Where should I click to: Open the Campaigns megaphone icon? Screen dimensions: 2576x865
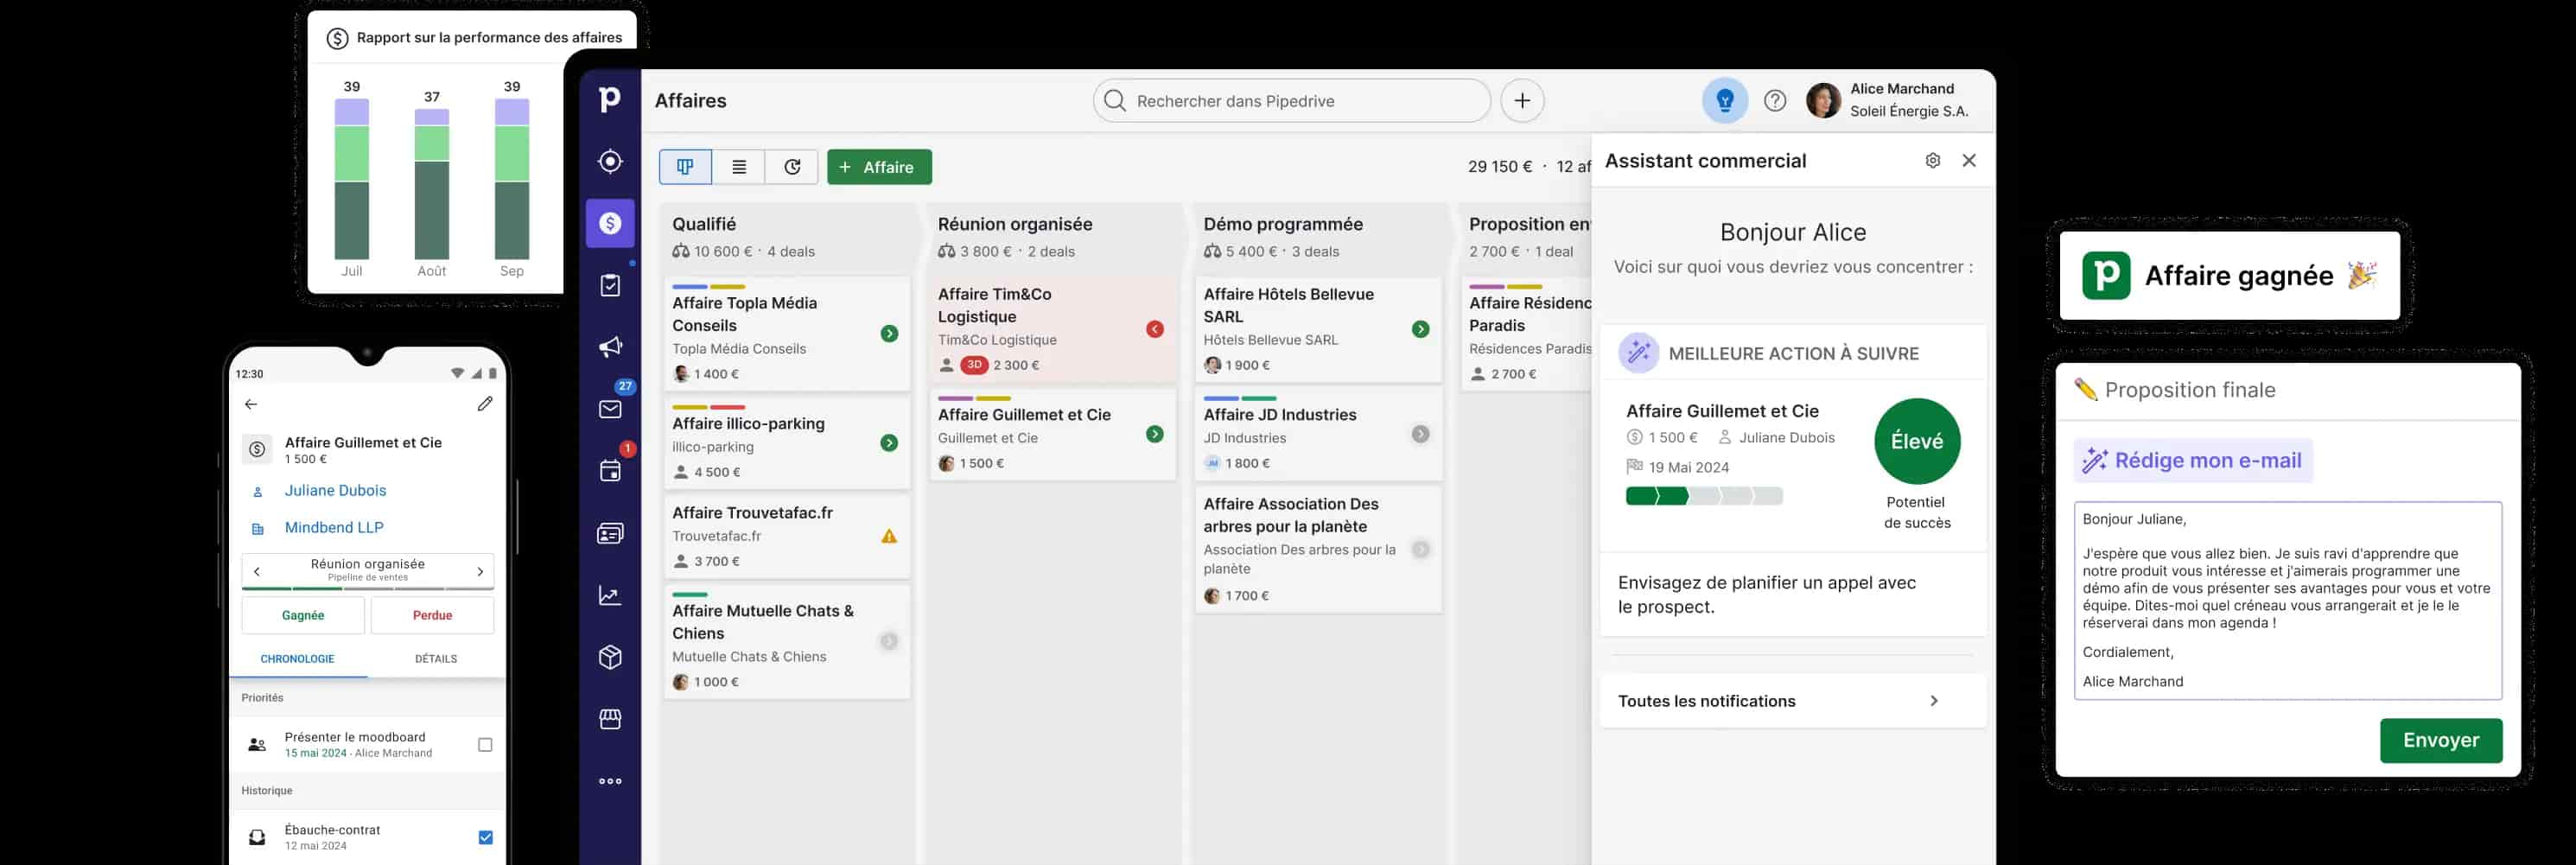pos(610,347)
